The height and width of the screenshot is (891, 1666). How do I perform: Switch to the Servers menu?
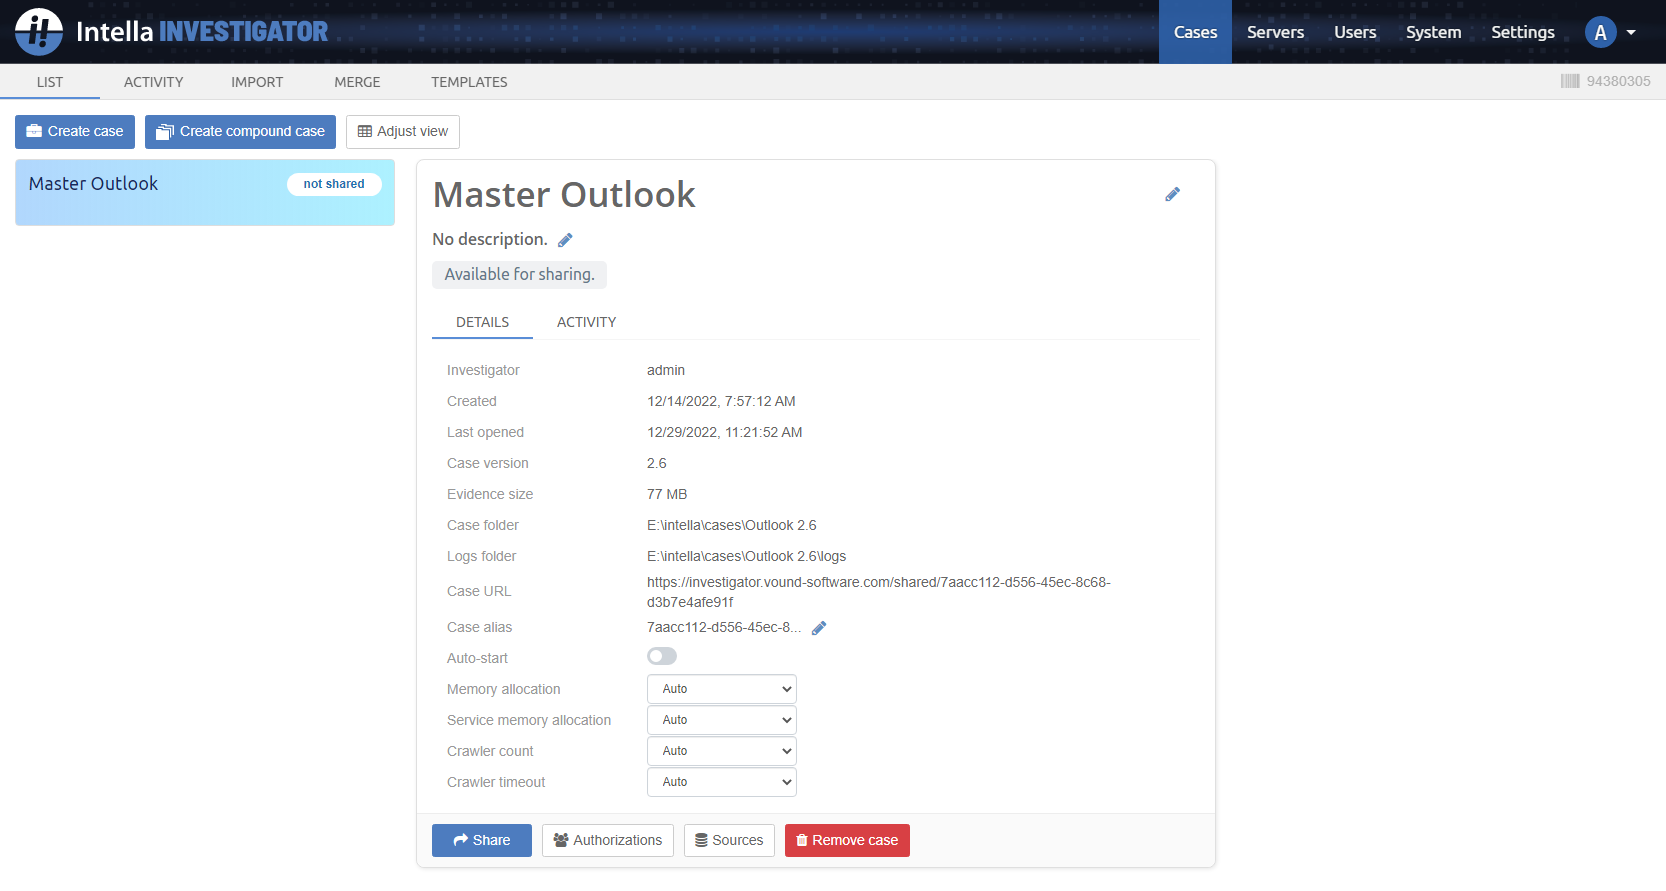pyautogui.click(x=1275, y=32)
